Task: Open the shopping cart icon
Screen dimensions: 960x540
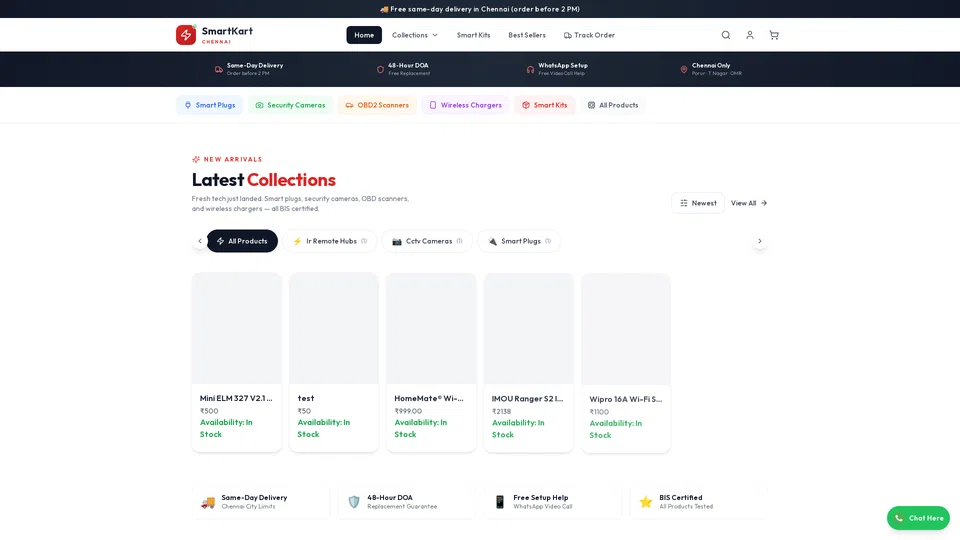Action: click(774, 35)
